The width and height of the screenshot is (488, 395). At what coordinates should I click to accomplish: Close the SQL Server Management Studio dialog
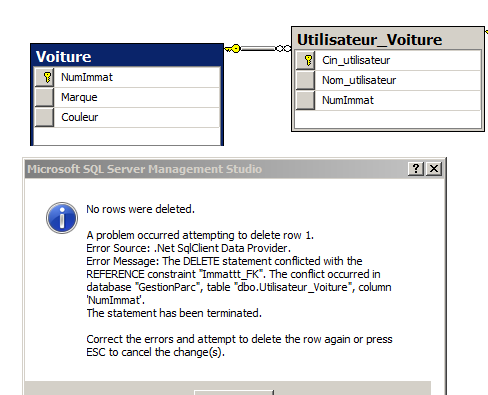pyautogui.click(x=434, y=169)
